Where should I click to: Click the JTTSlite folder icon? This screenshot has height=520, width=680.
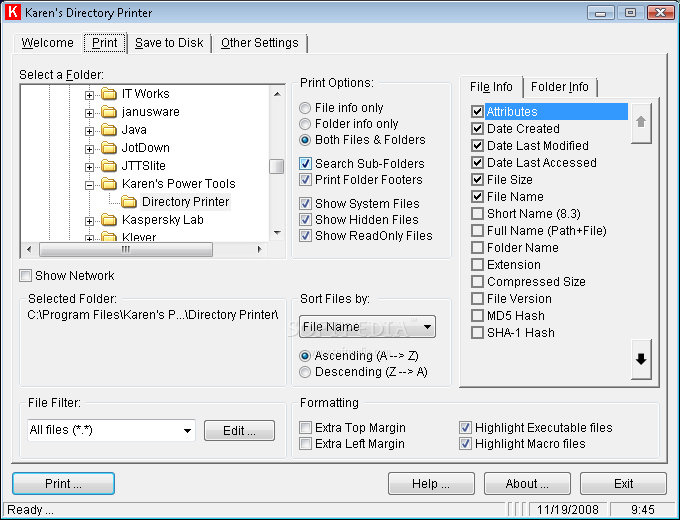[x=109, y=166]
